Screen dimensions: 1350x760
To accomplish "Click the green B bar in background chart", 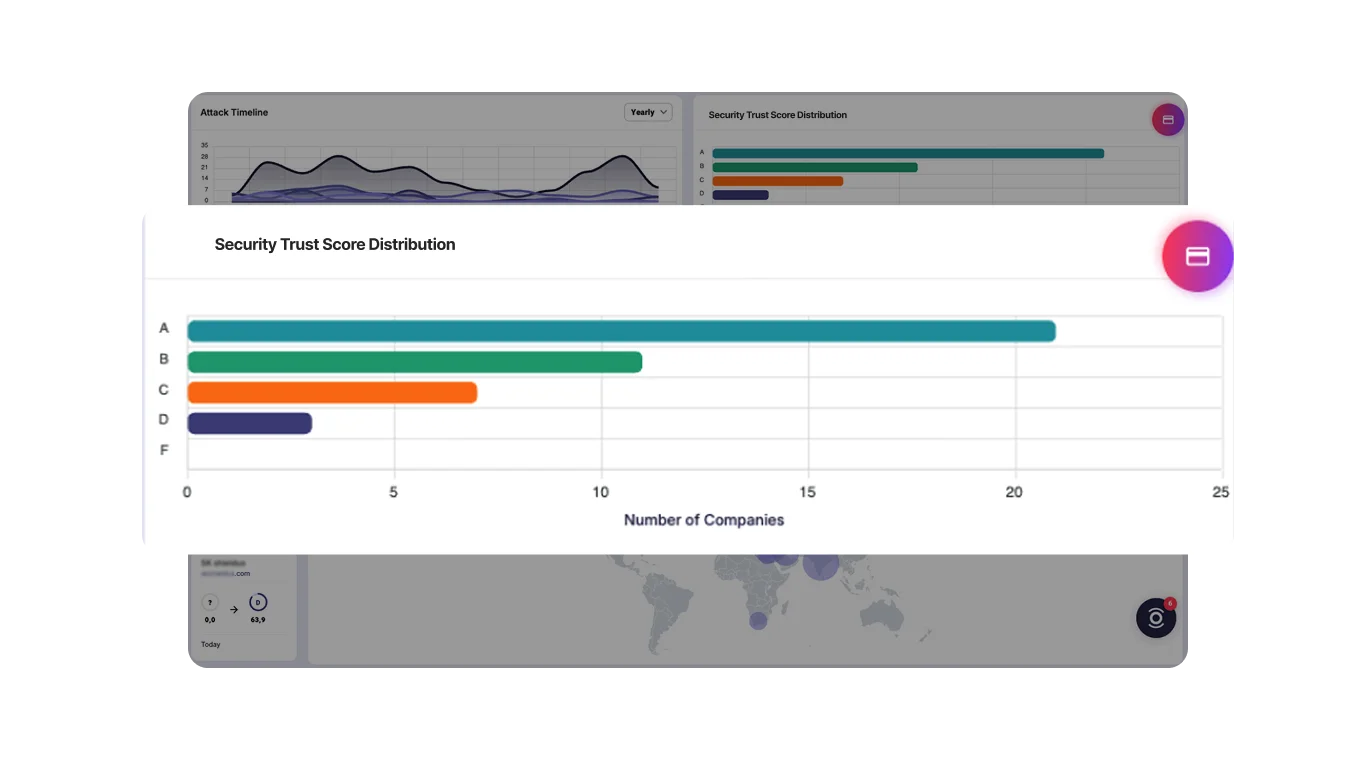I will tap(815, 167).
